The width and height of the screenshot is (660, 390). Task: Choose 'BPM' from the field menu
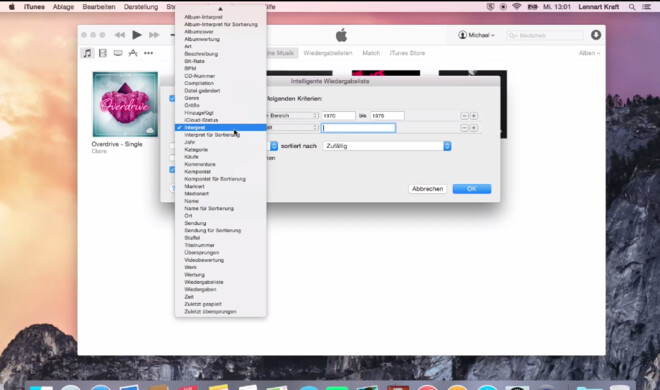[x=221, y=68]
